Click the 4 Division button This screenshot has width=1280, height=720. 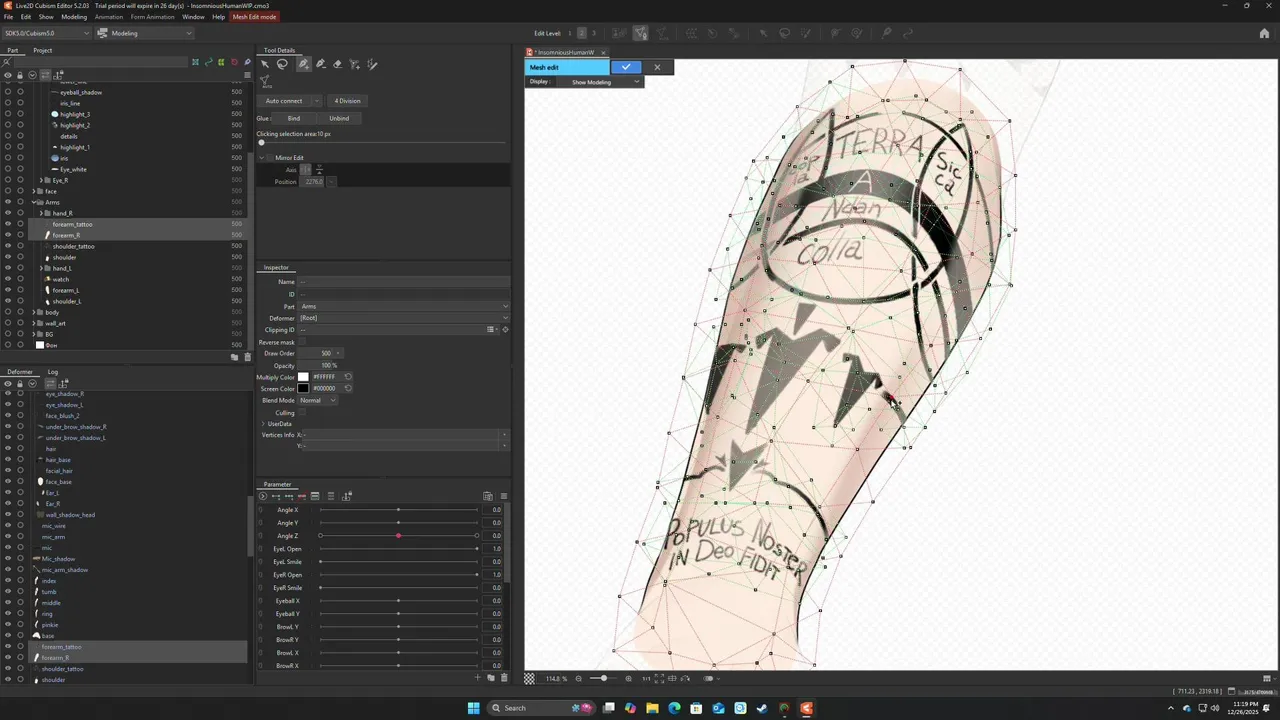coord(348,101)
